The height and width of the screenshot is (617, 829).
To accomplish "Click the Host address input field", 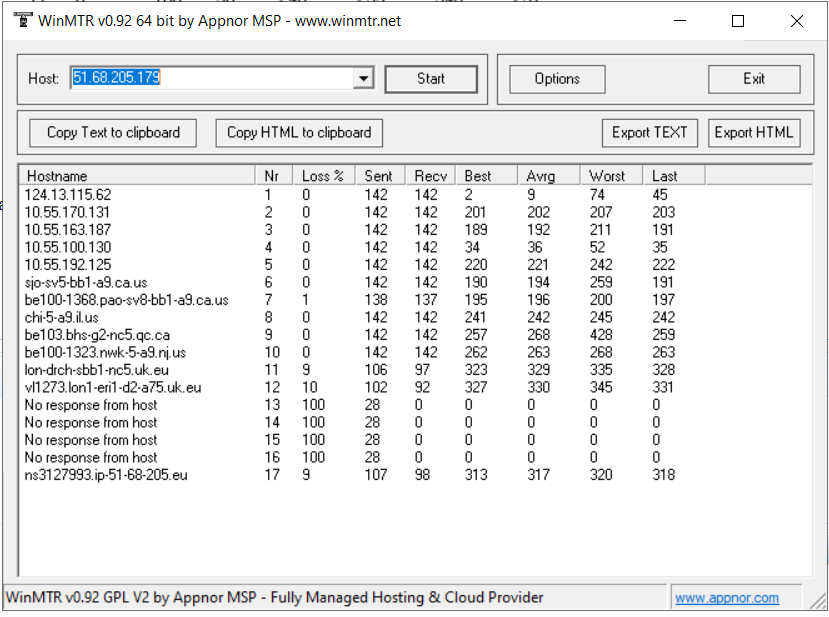I will click(210, 78).
